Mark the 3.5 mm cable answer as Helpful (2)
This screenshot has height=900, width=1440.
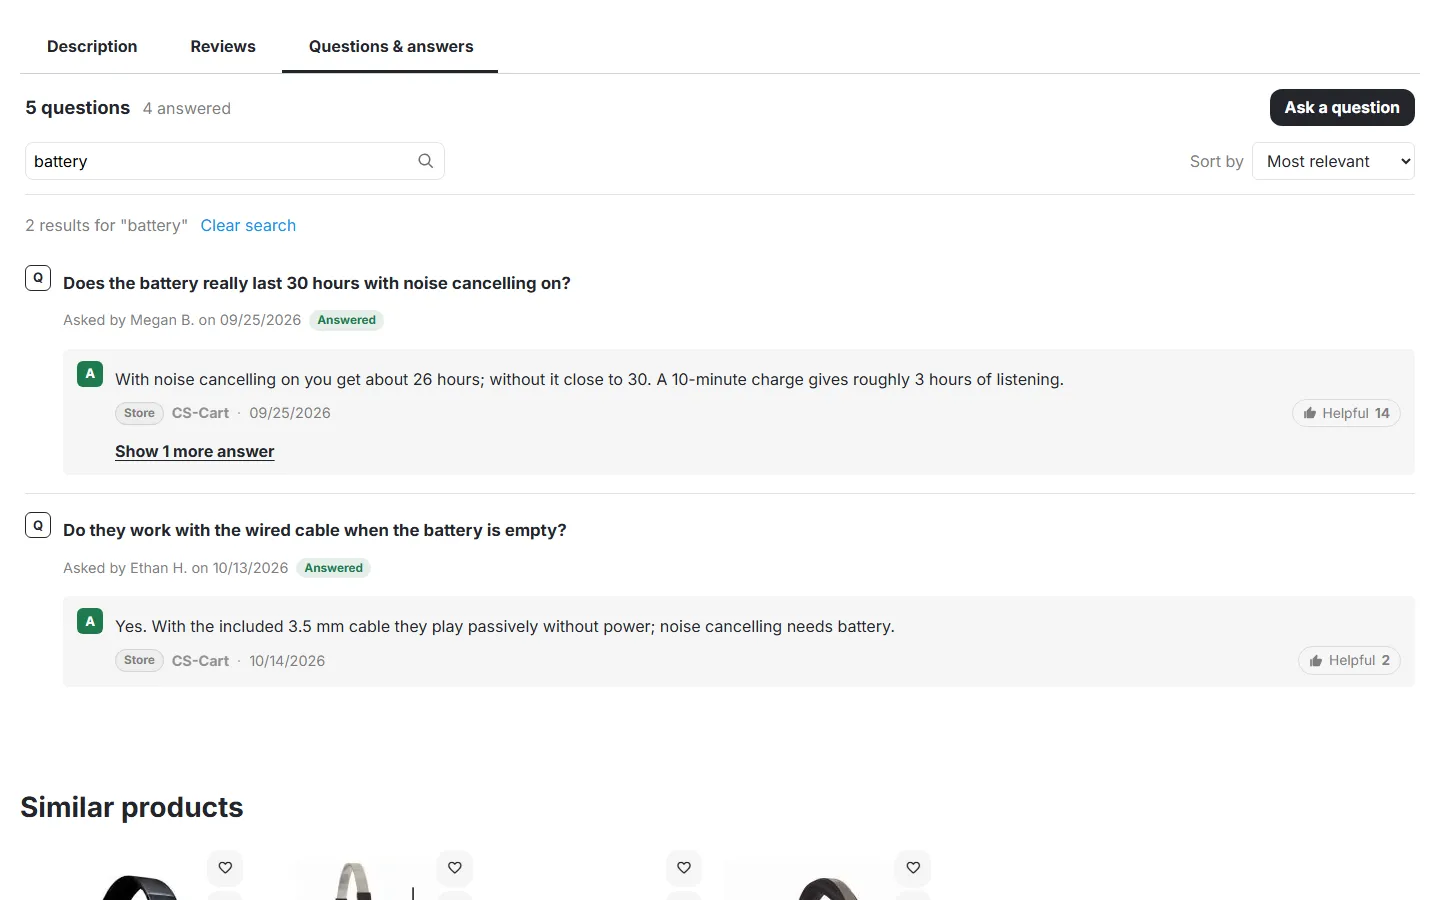(1349, 660)
